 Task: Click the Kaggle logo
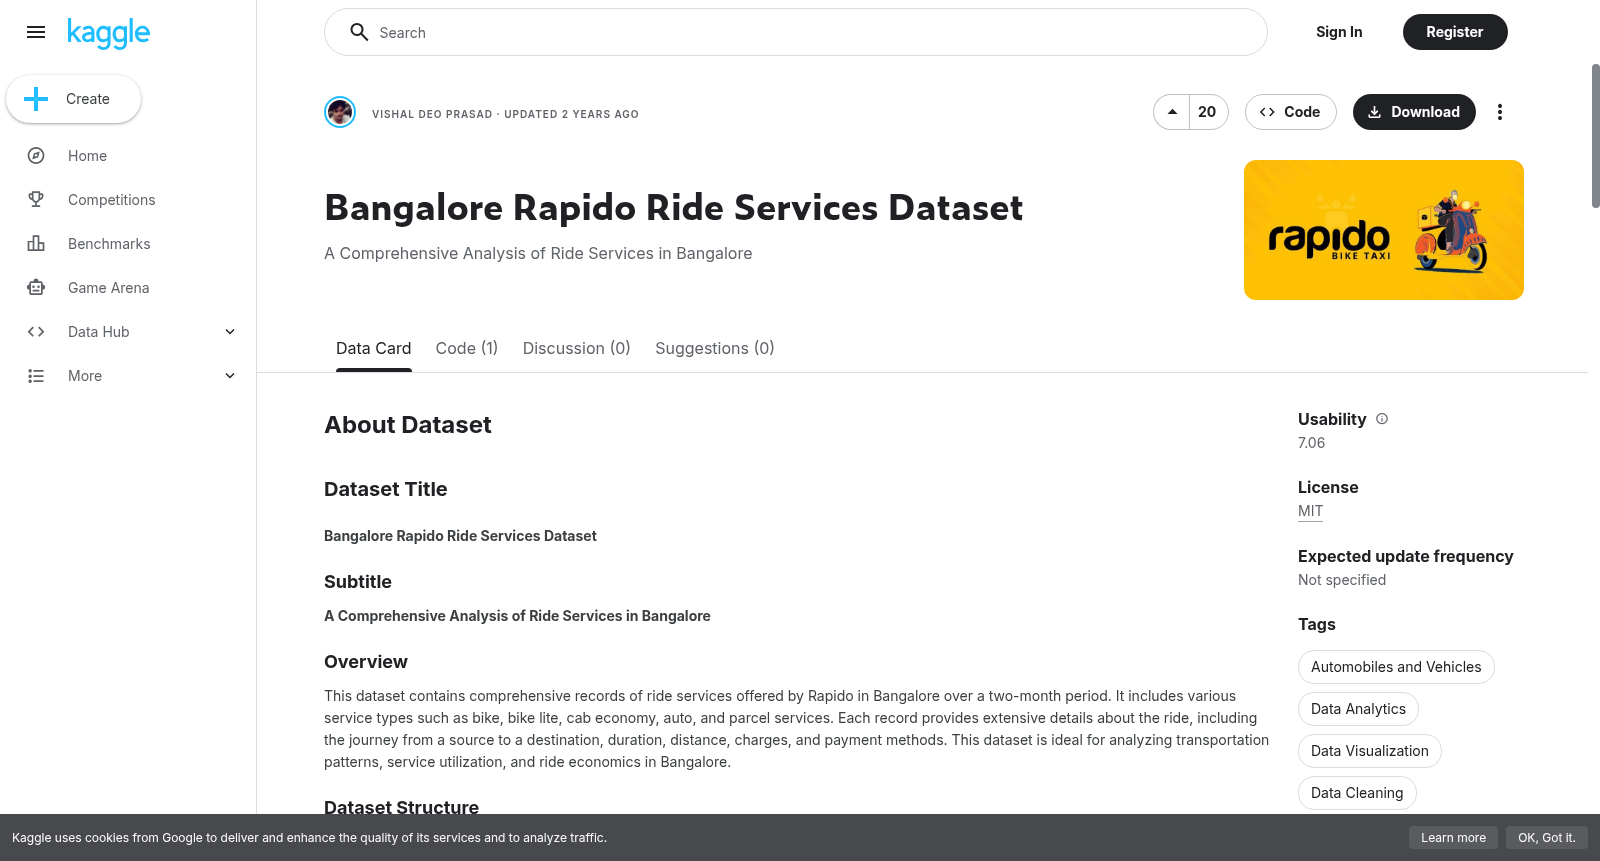[108, 33]
